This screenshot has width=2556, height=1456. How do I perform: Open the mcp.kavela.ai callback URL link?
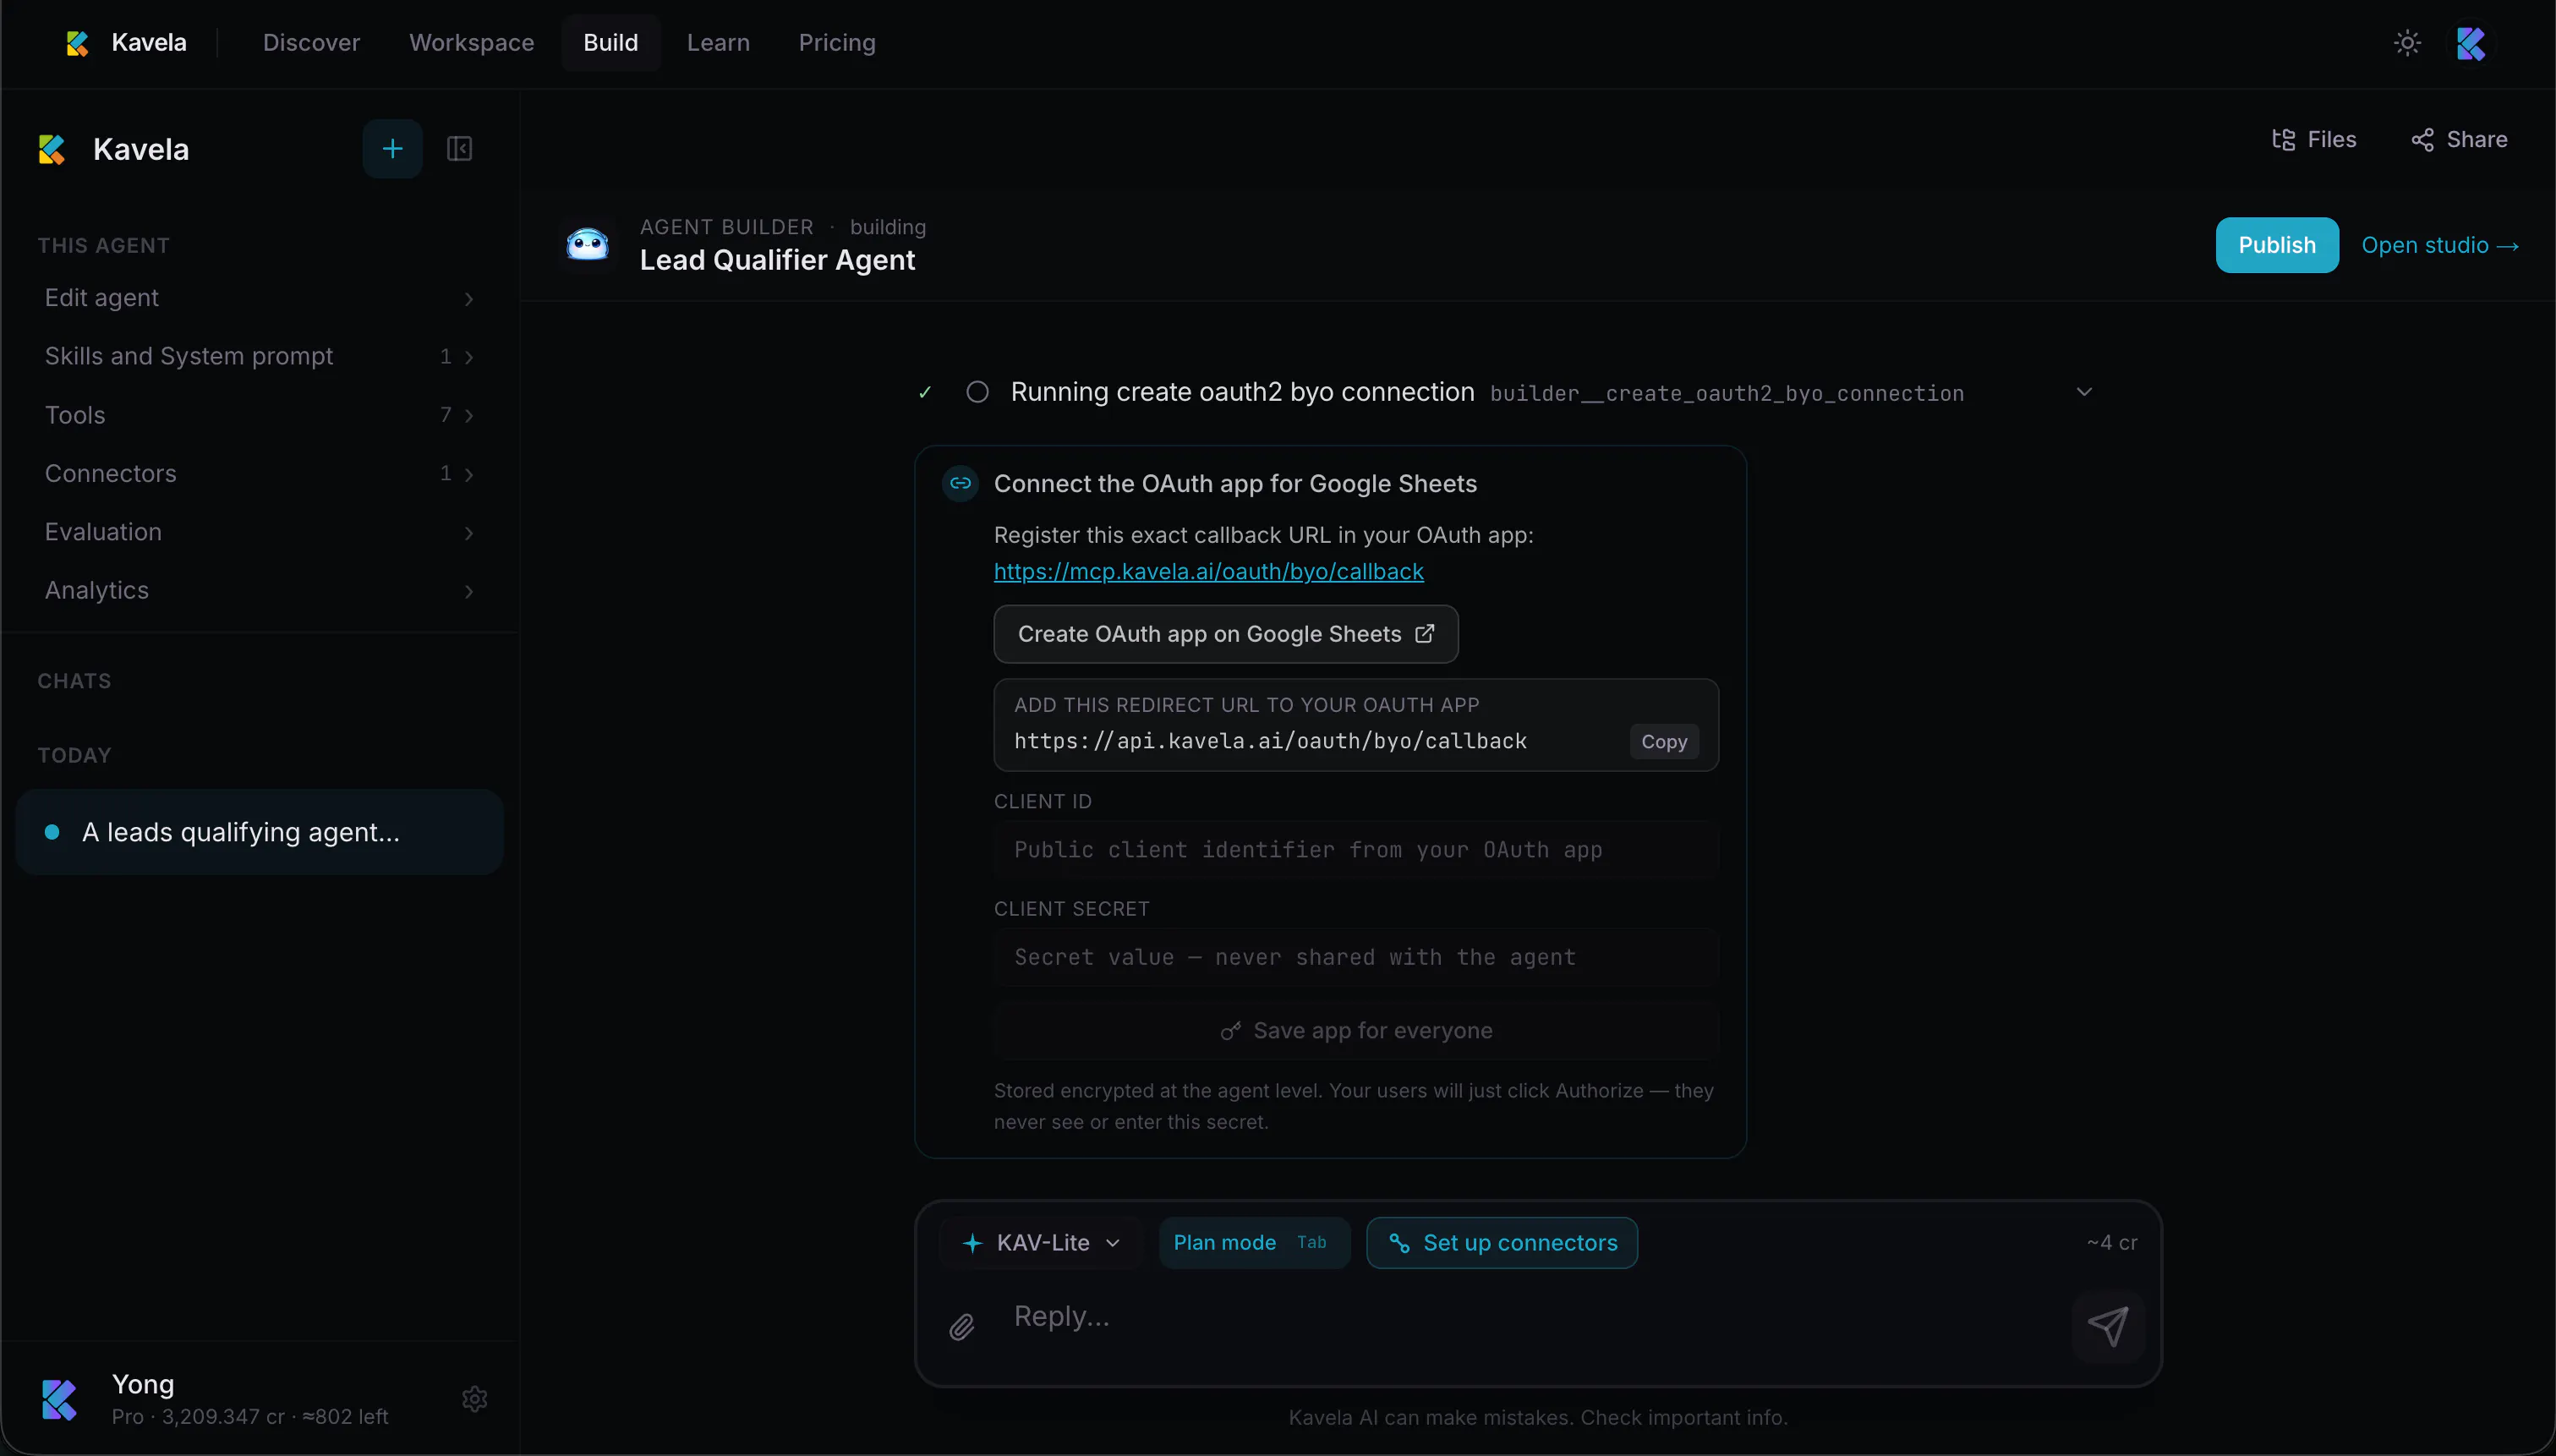1208,571
